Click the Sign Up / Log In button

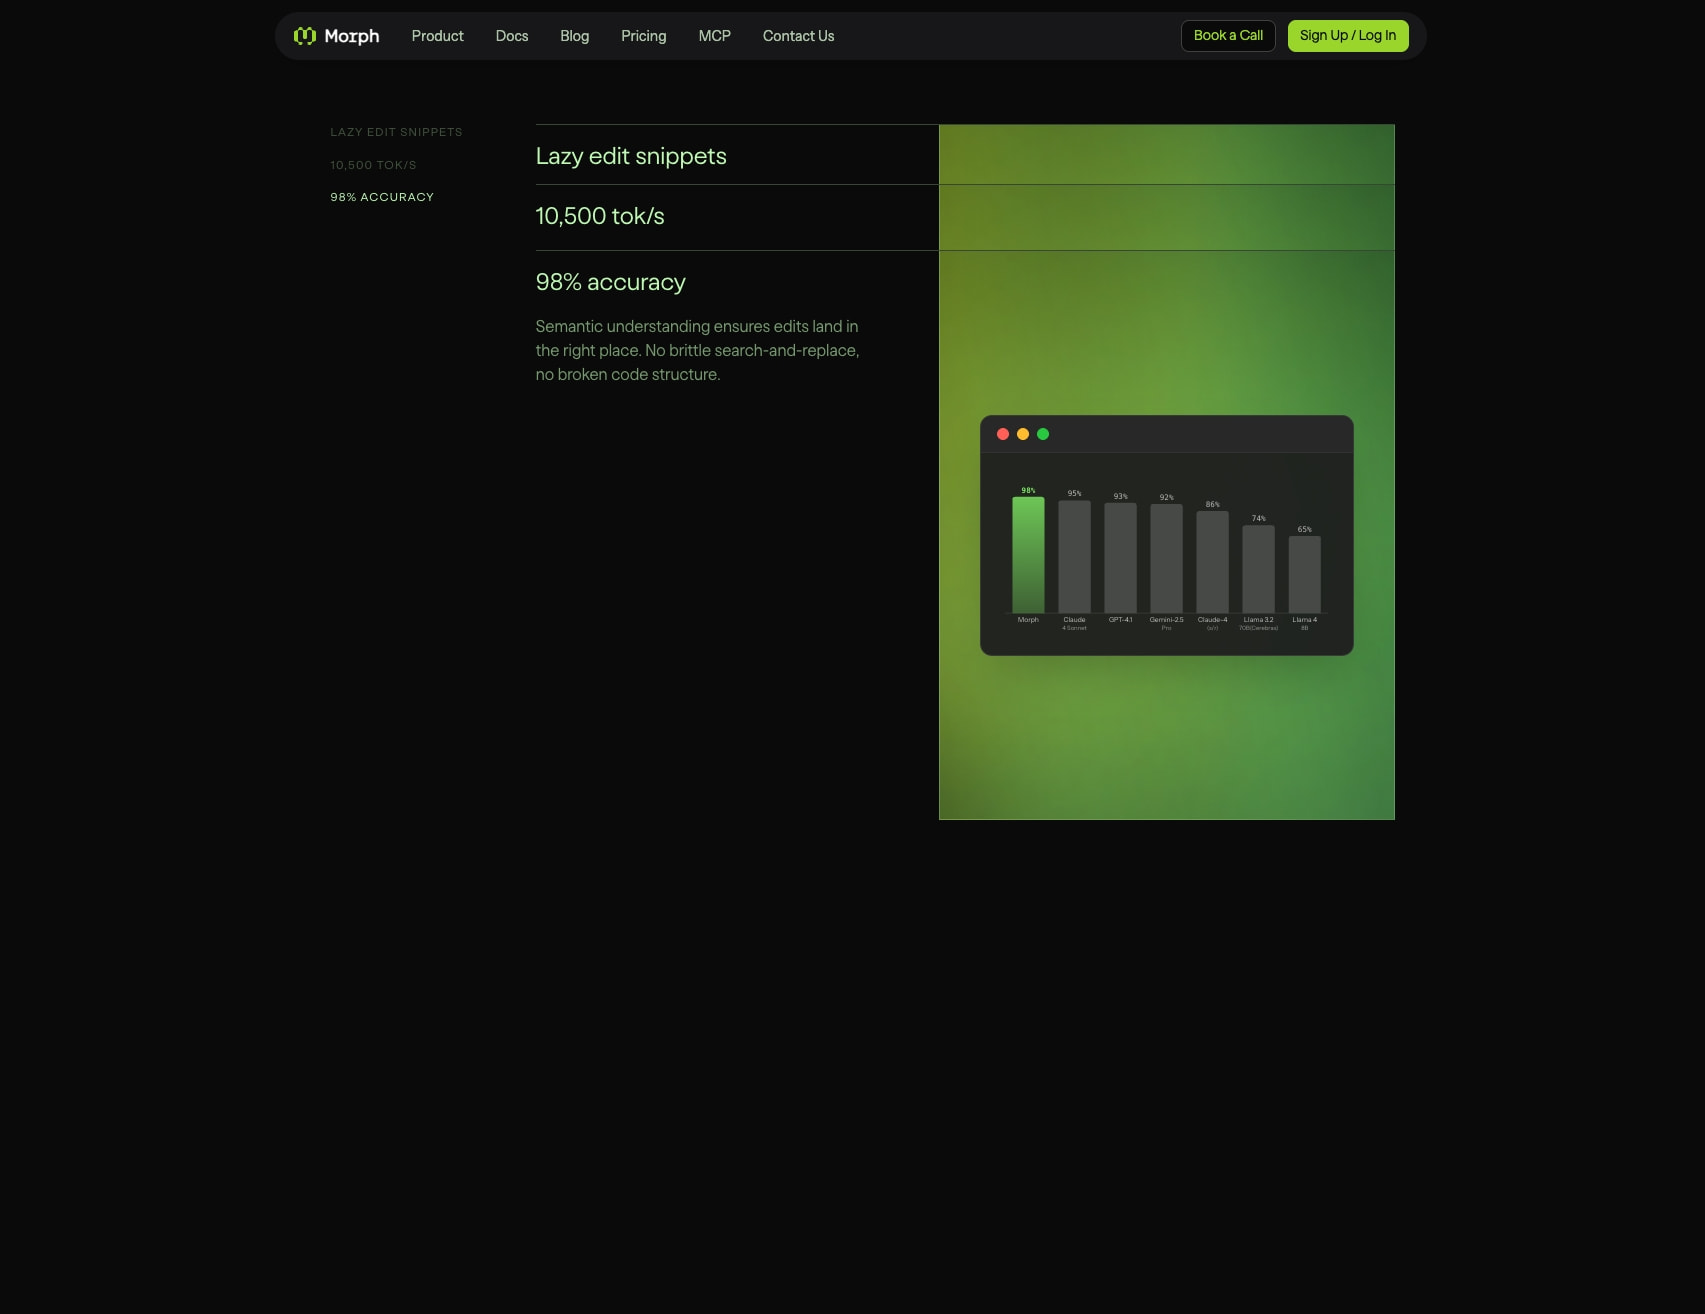[x=1348, y=36]
